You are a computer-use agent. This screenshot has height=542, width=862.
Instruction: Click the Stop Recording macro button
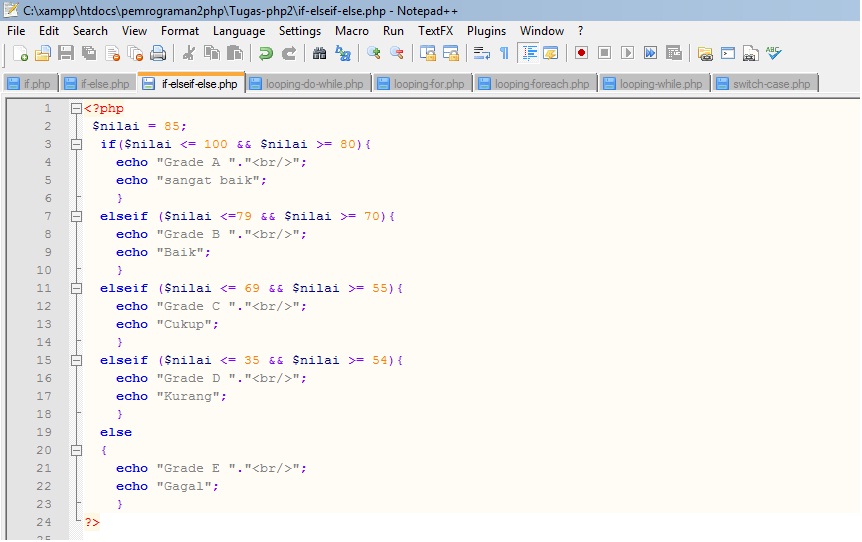tap(604, 53)
